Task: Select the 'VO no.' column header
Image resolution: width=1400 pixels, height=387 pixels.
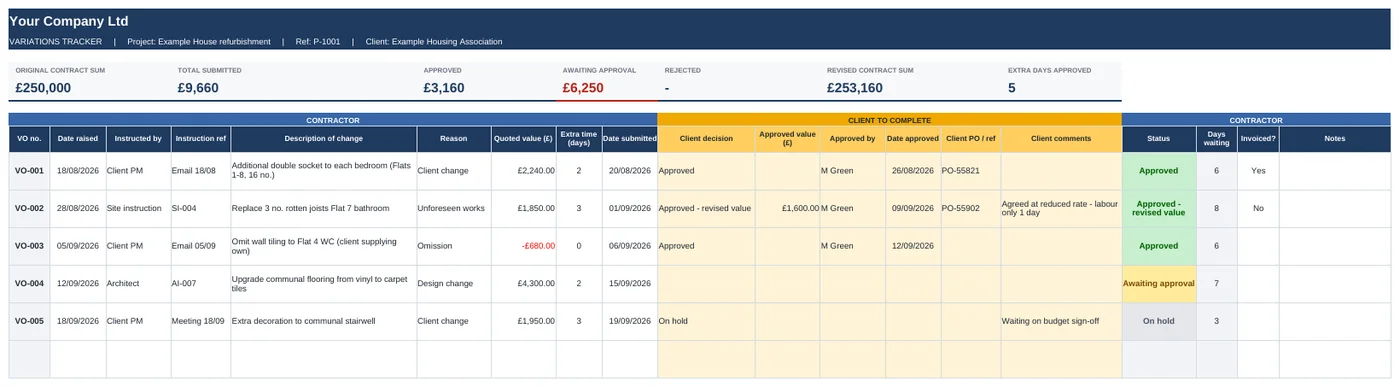Action: click(x=29, y=139)
